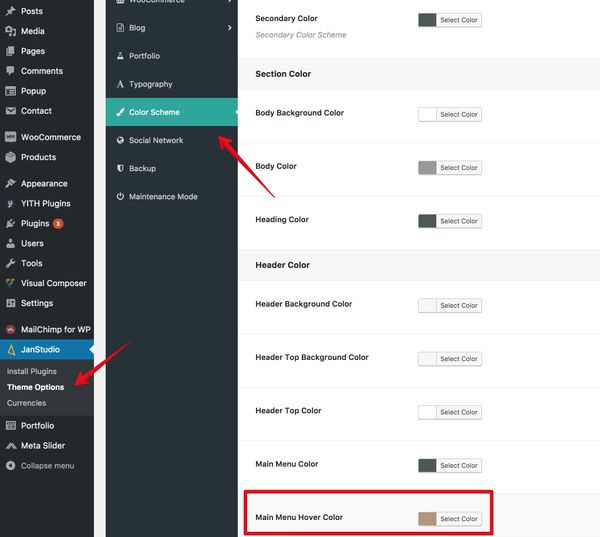The height and width of the screenshot is (537, 600).
Task: Click the Typography letter A icon
Action: (120, 84)
